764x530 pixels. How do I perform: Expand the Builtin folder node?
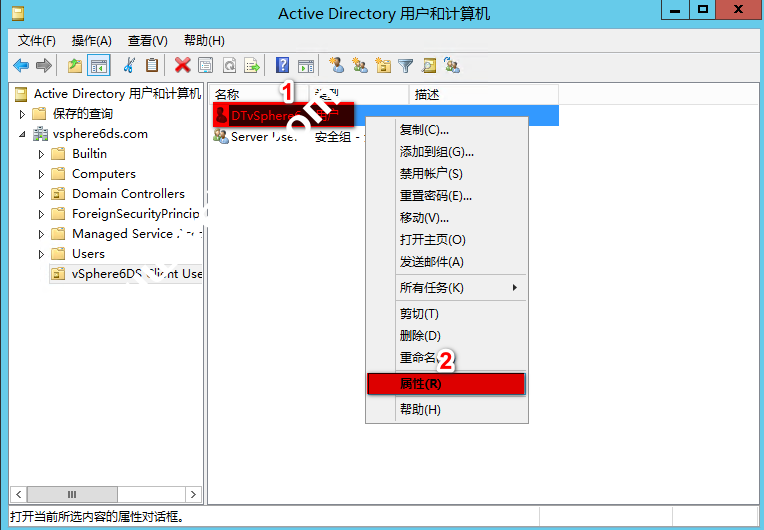(x=41, y=154)
